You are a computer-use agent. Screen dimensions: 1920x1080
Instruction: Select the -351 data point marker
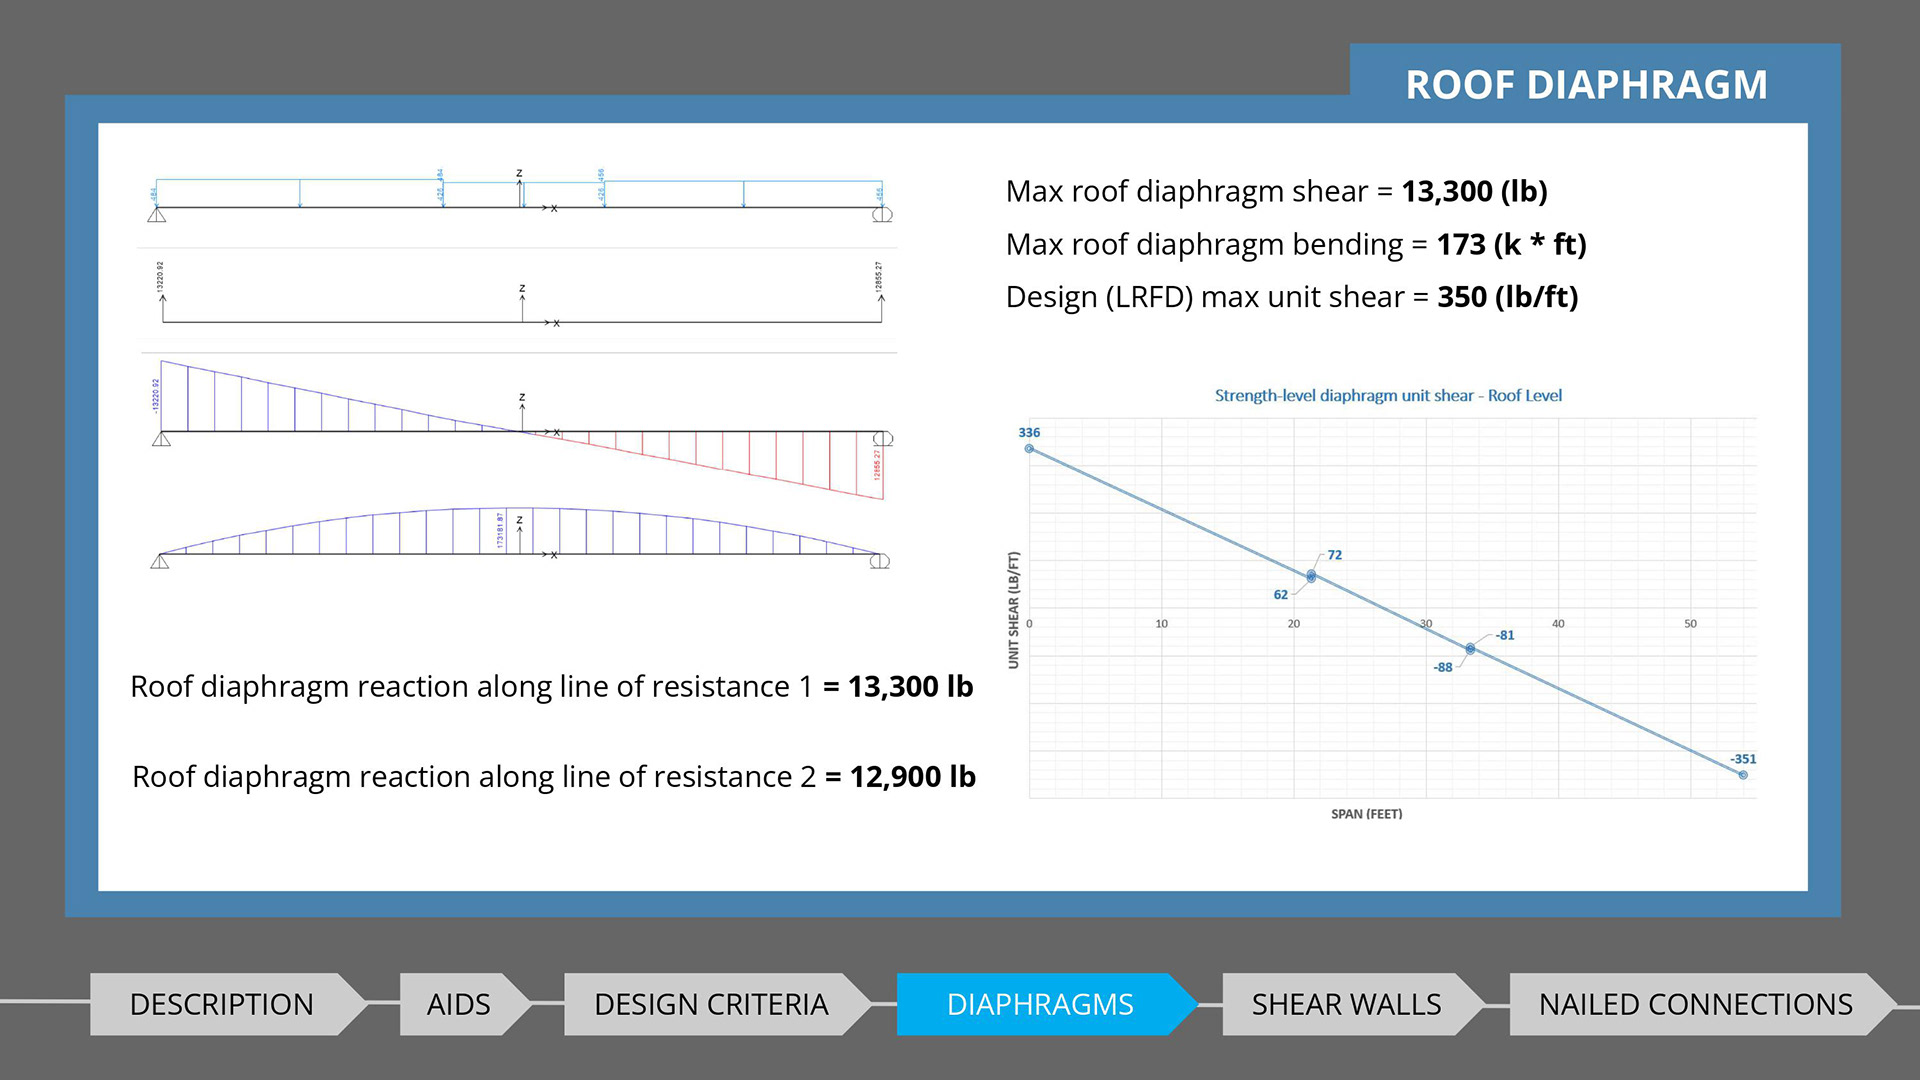pyautogui.click(x=1743, y=775)
